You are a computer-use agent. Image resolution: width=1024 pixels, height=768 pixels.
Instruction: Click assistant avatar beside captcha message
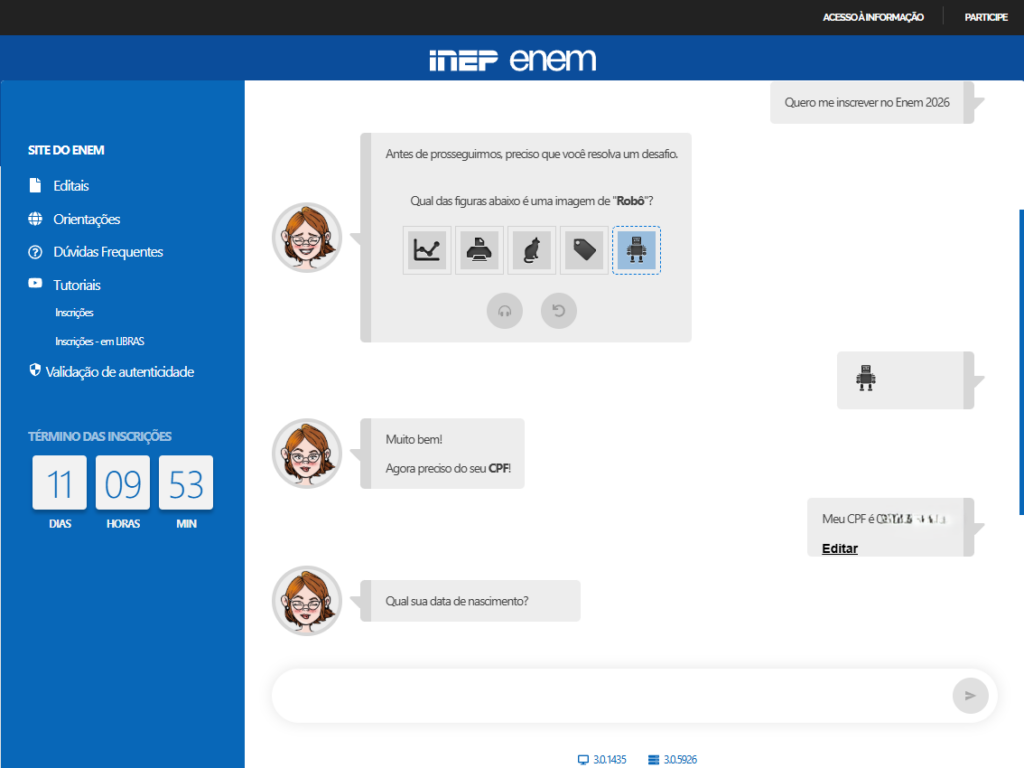pos(307,238)
